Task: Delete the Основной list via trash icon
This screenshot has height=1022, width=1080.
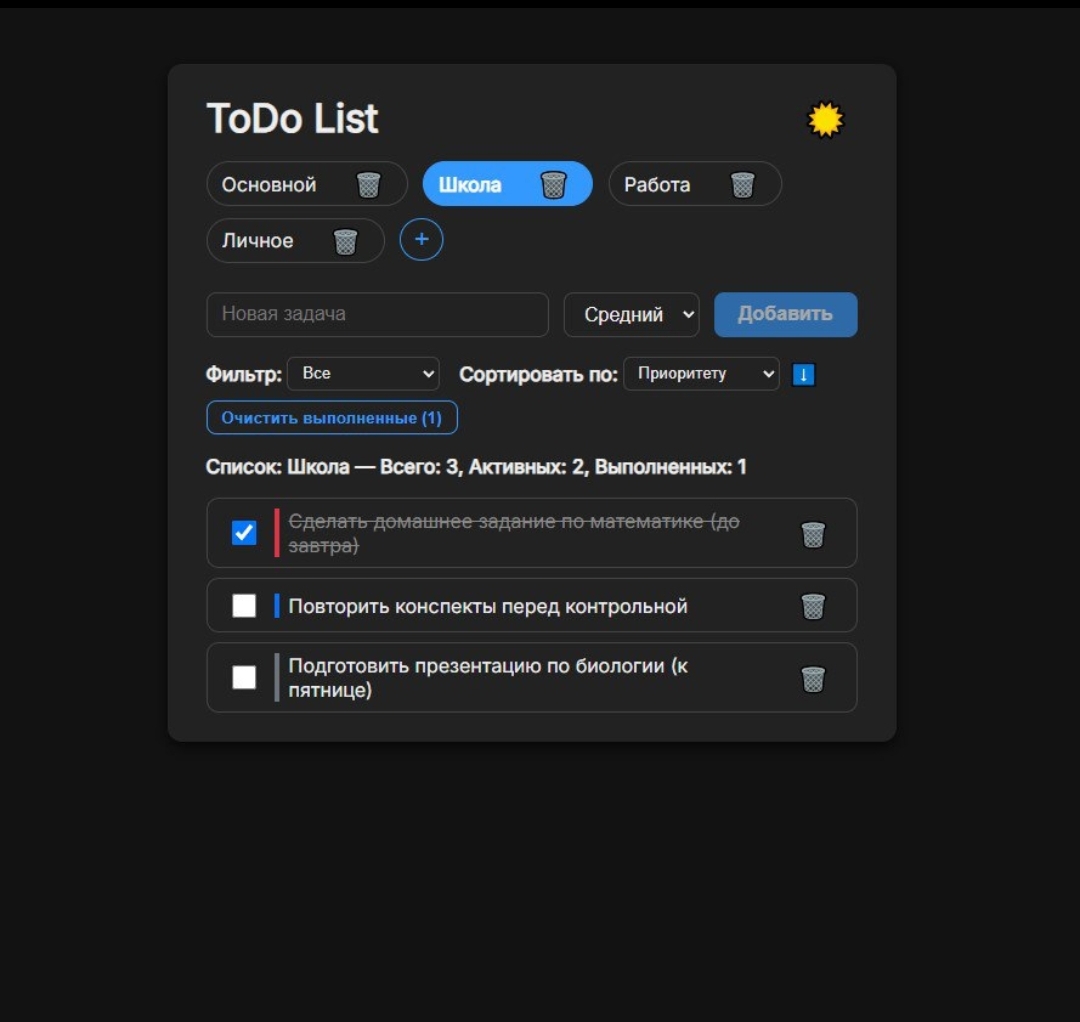Action: tap(368, 185)
